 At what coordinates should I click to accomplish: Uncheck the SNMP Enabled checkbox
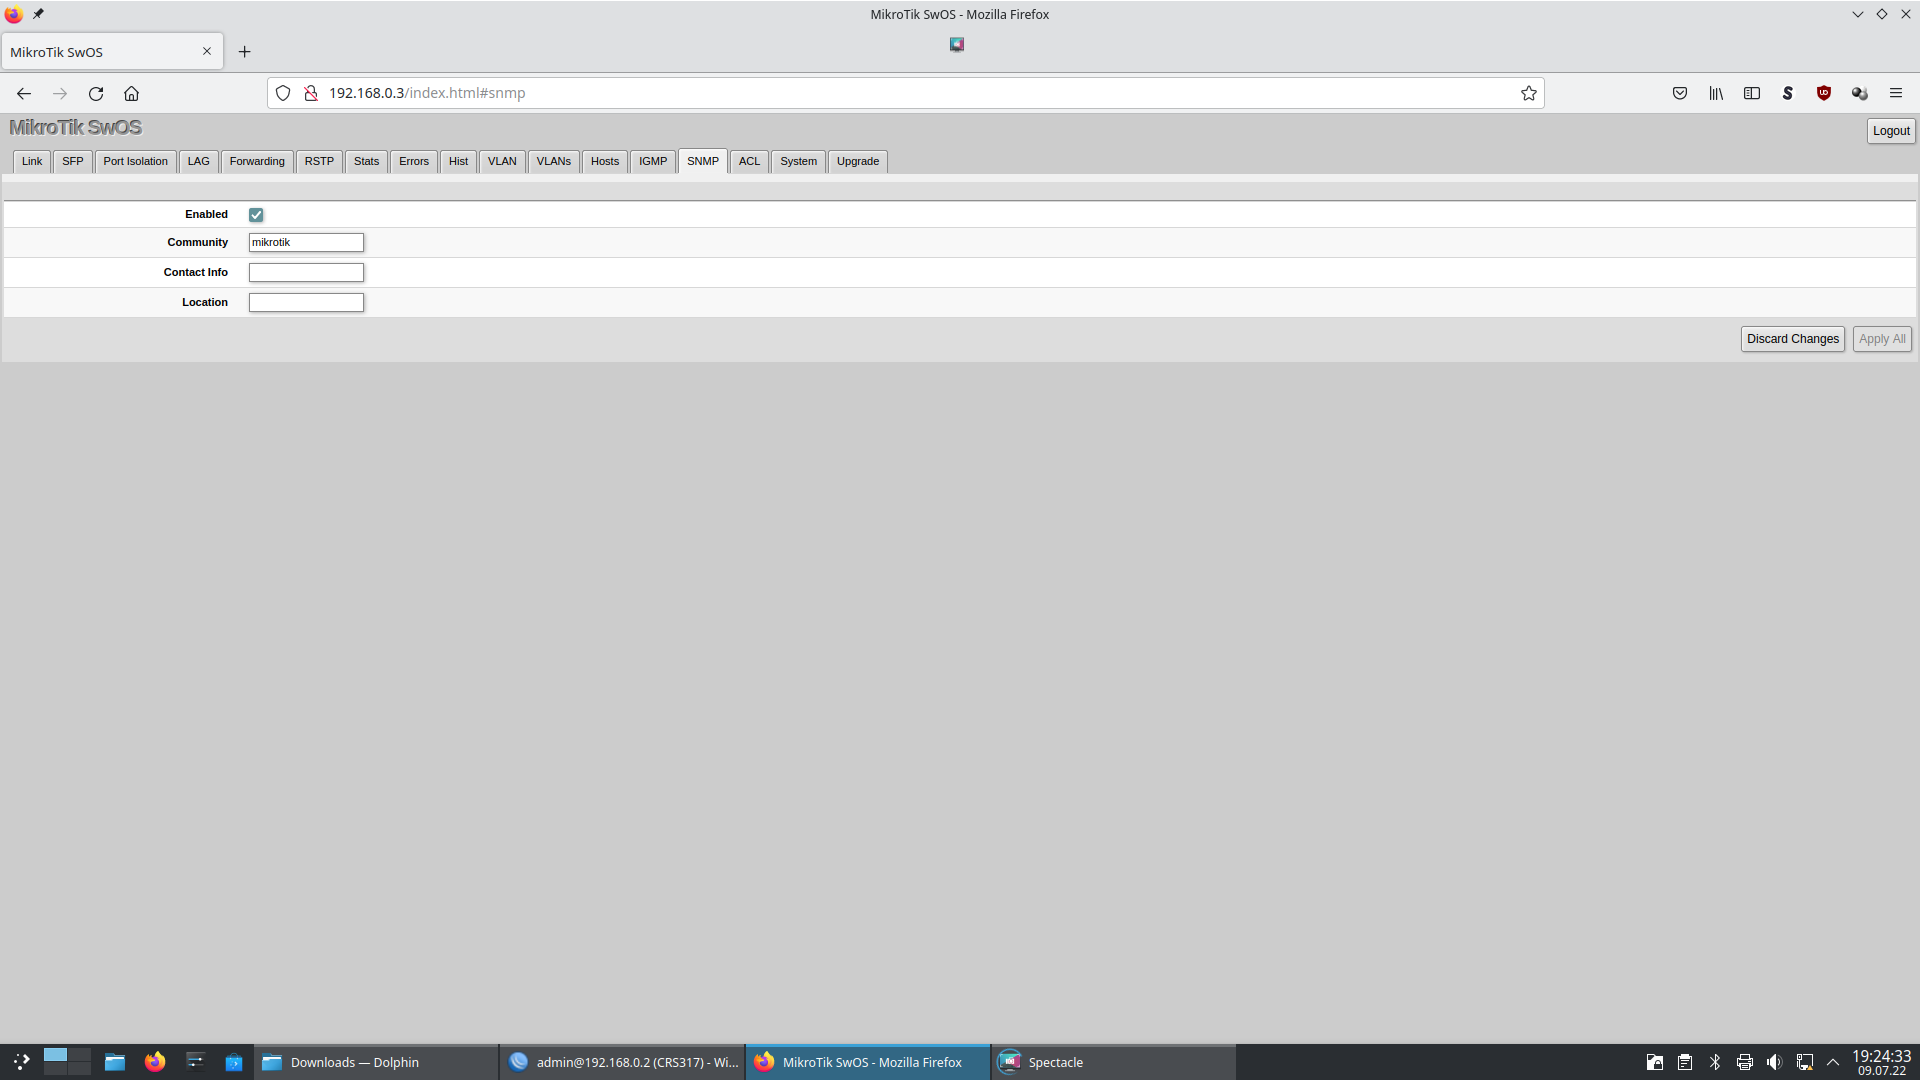click(256, 215)
